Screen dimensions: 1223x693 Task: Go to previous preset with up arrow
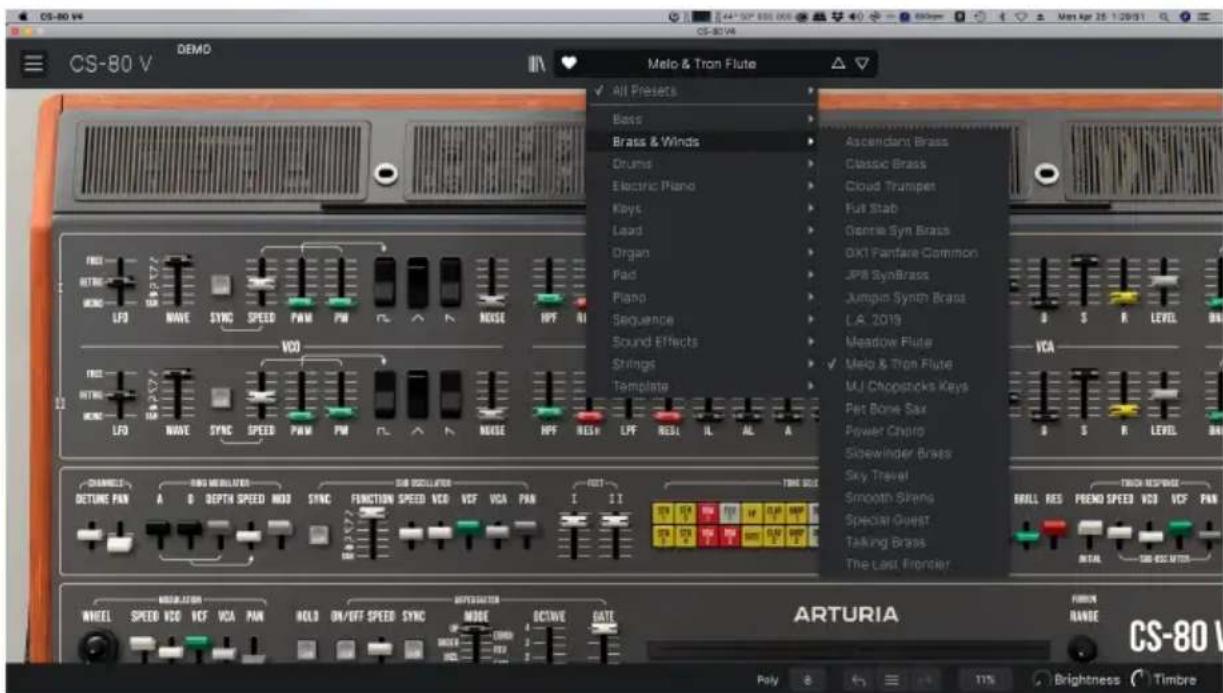[x=838, y=64]
